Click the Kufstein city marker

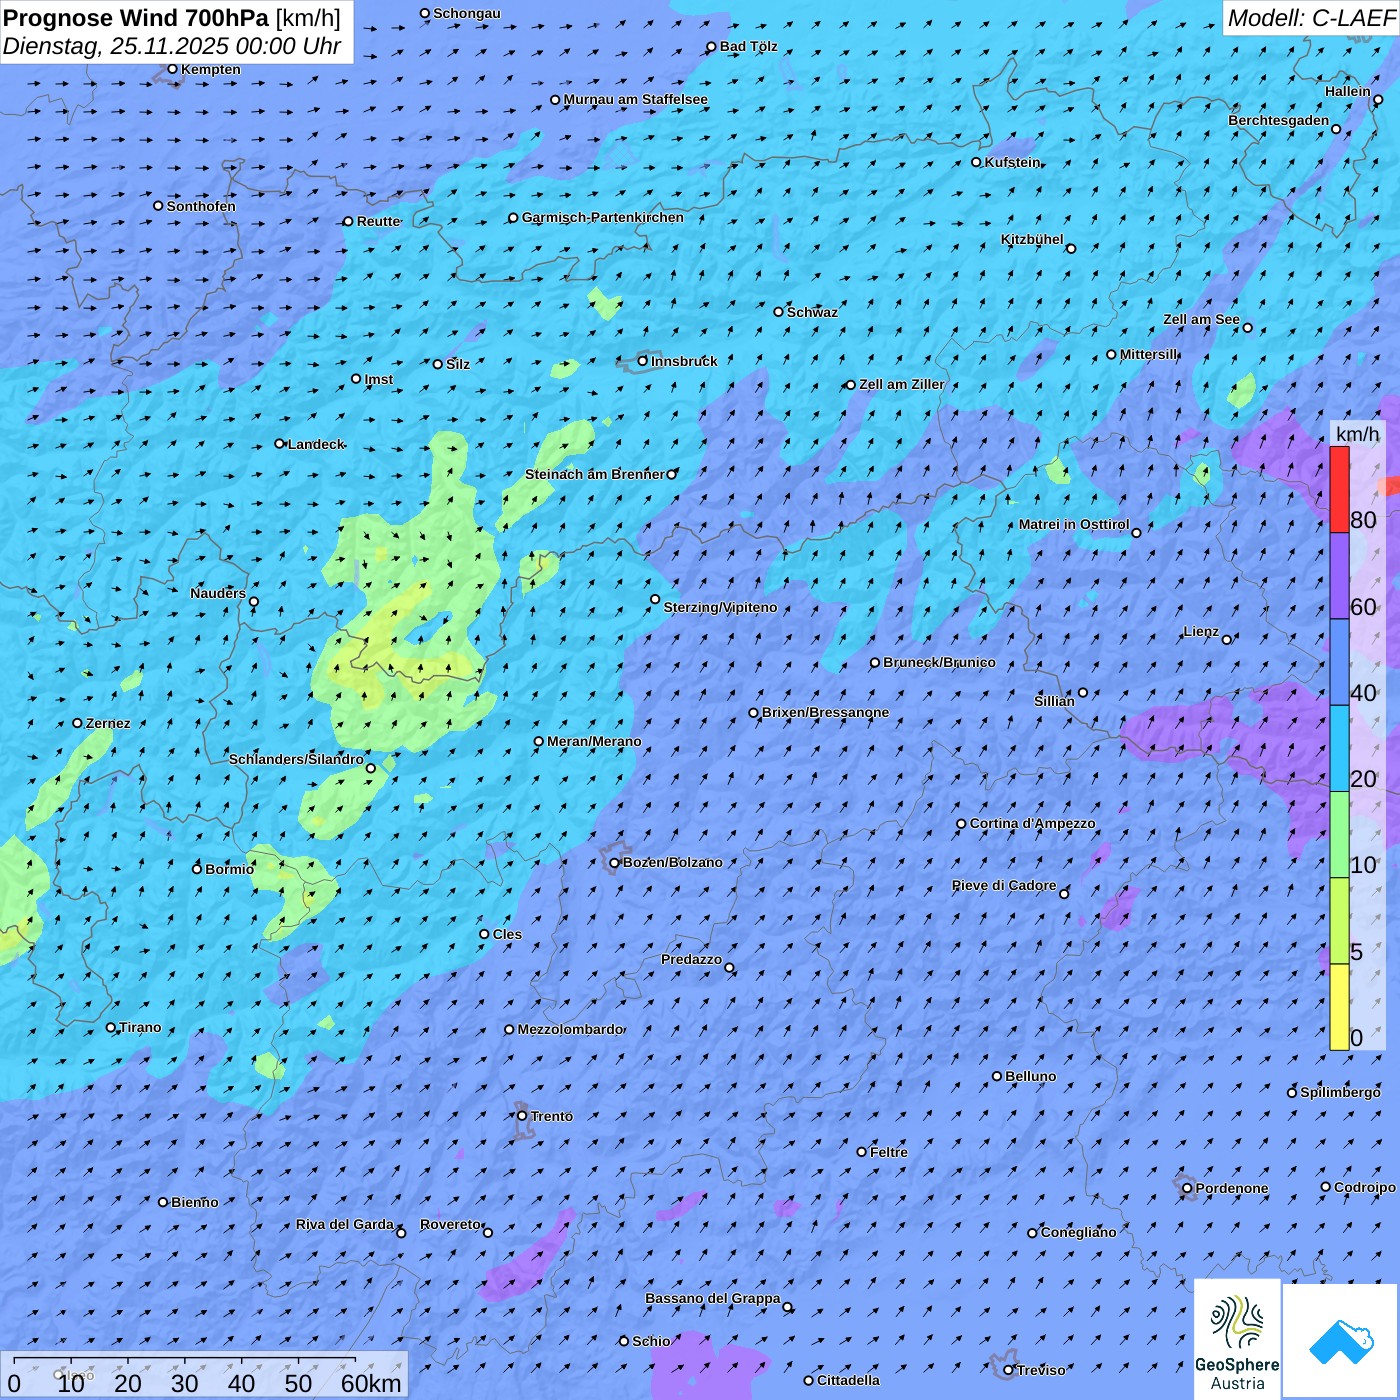977,162
